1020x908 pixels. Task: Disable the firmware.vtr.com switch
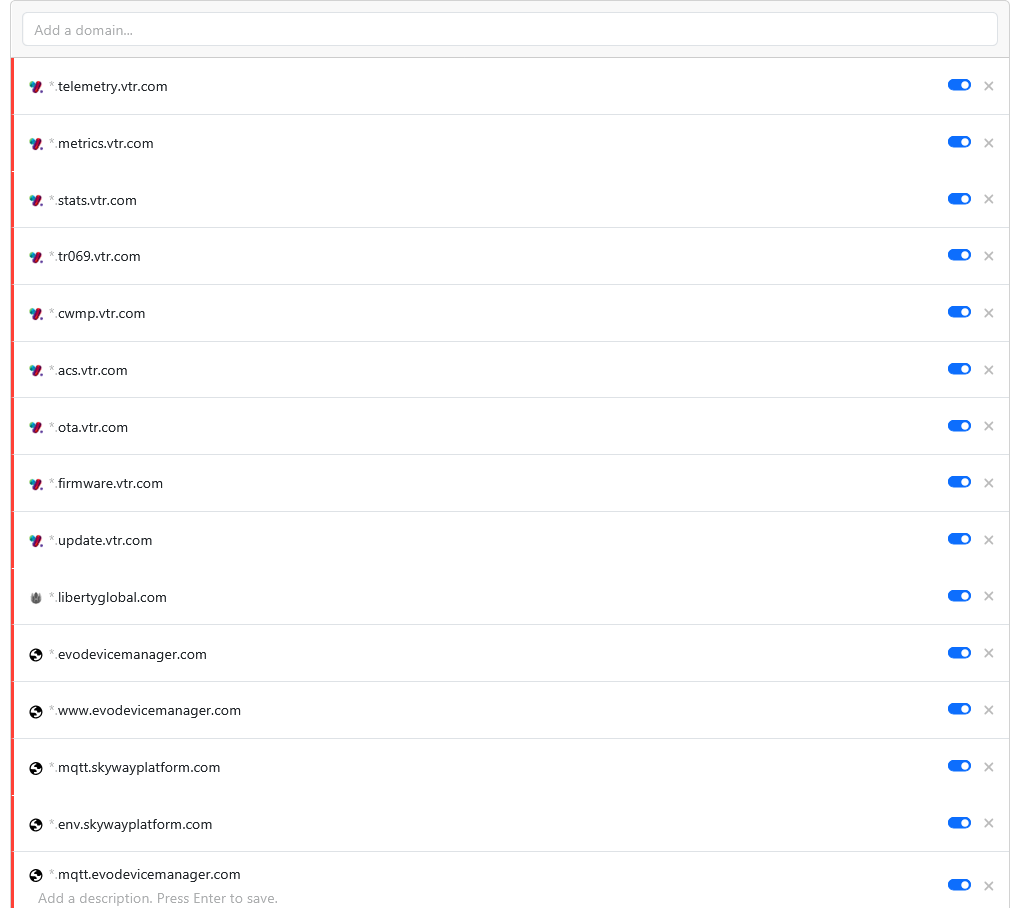tap(959, 482)
